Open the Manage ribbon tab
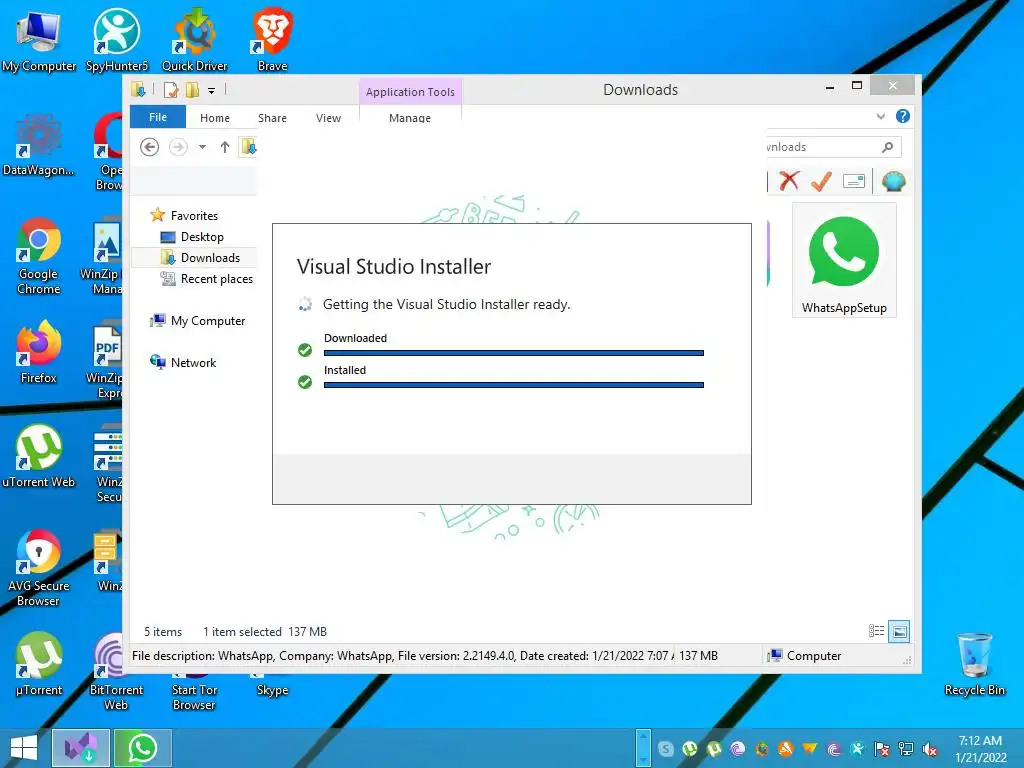Image resolution: width=1024 pixels, height=768 pixels. click(x=409, y=118)
